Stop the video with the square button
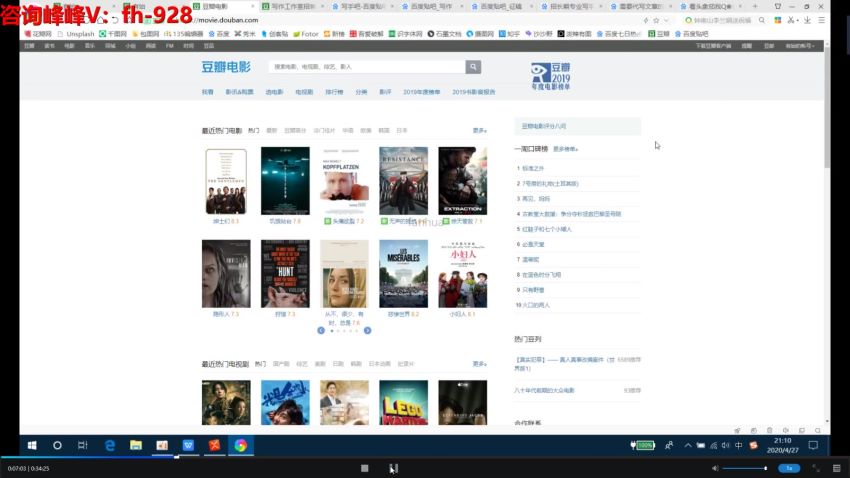Image resolution: width=850 pixels, height=478 pixels. coord(365,468)
